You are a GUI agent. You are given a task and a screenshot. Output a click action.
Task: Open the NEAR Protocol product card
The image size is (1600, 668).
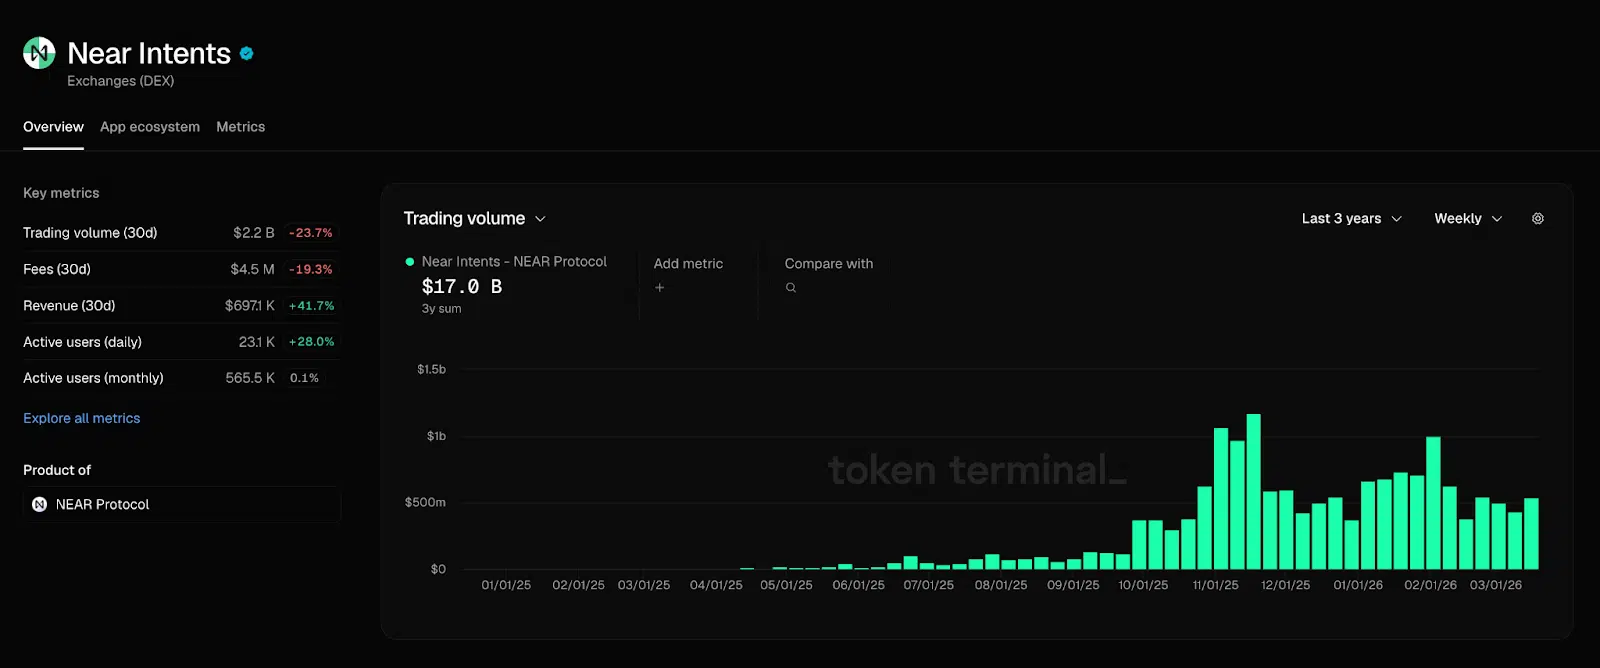pos(181,505)
